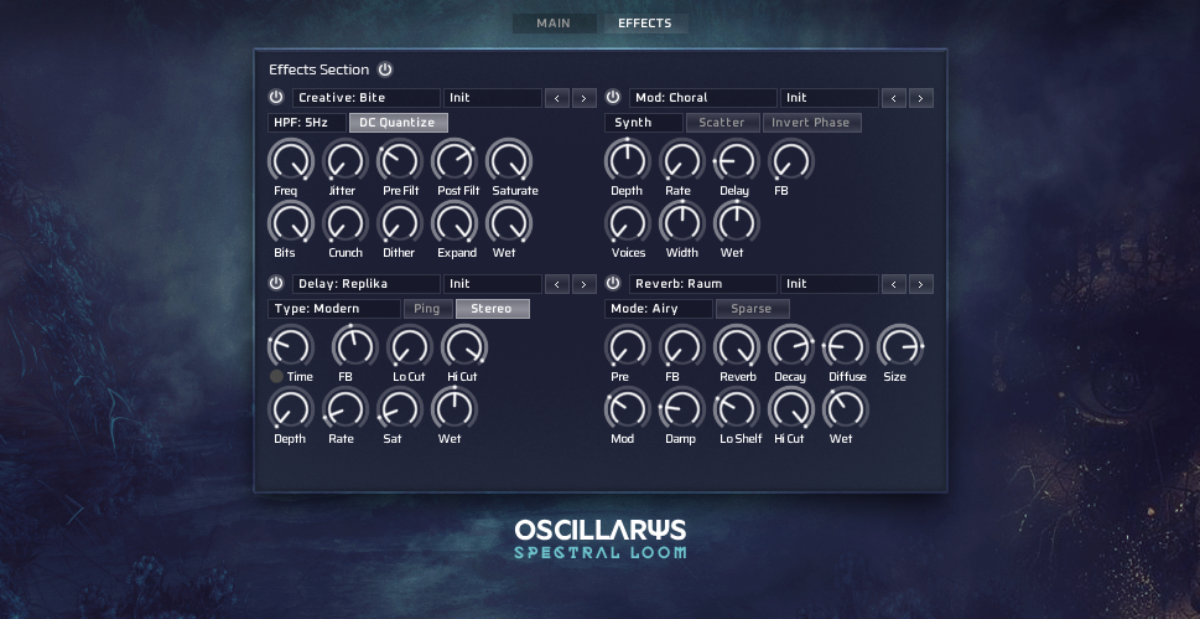
Task: Disable the Delay: Replika effect power
Action: click(275, 283)
